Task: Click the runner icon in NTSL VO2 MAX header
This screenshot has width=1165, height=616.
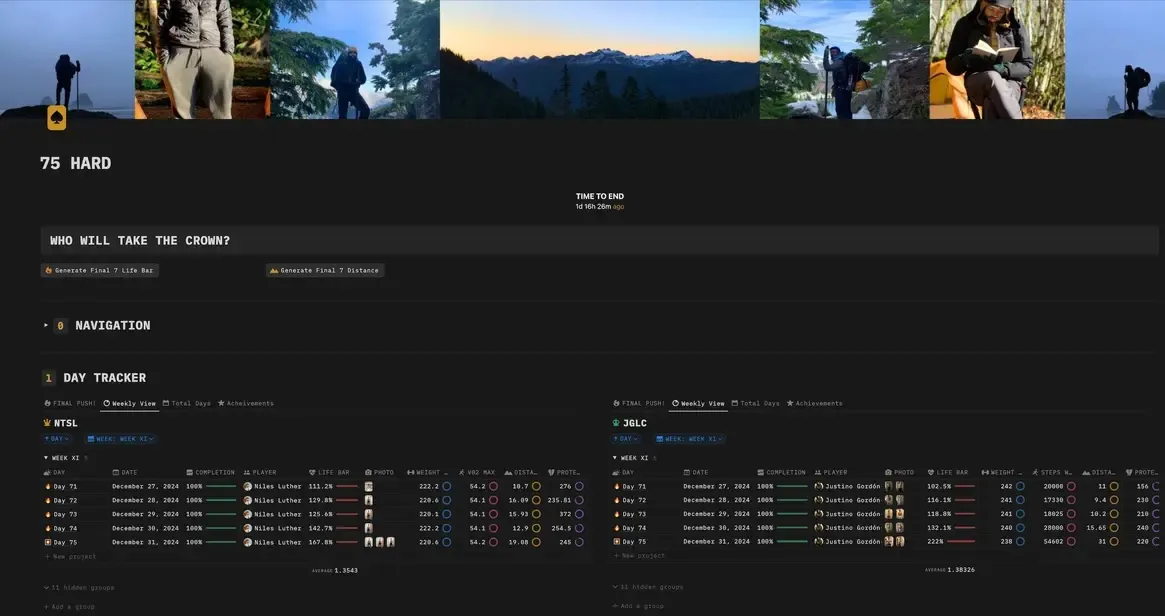Action: [461, 473]
